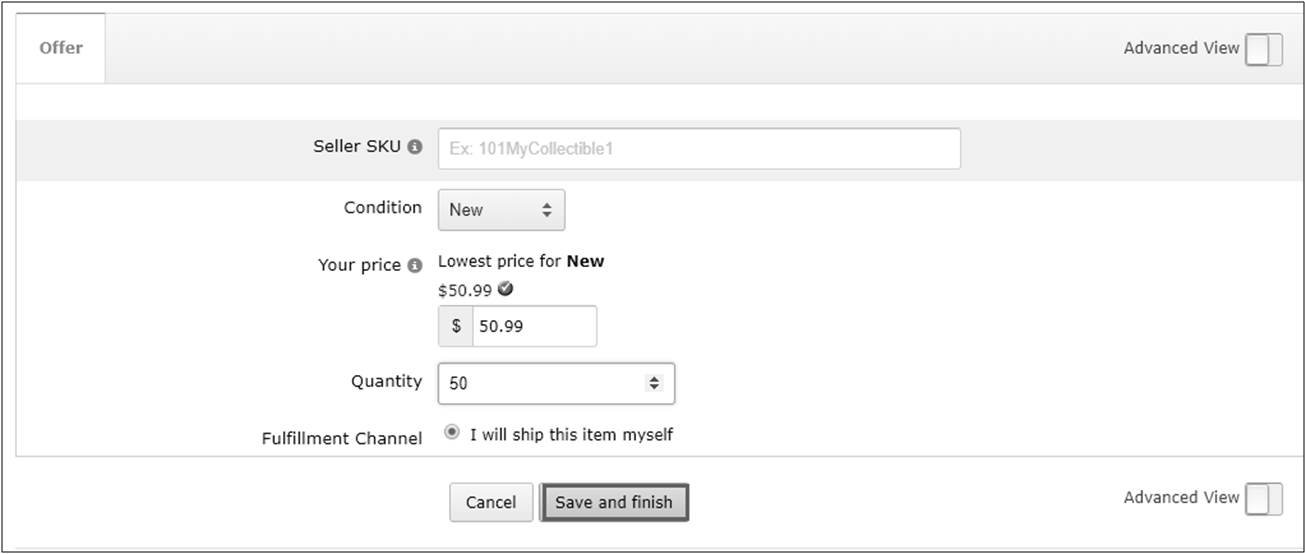Increase quantity with the up arrow
Image resolution: width=1305 pixels, height=554 pixels.
point(654,378)
